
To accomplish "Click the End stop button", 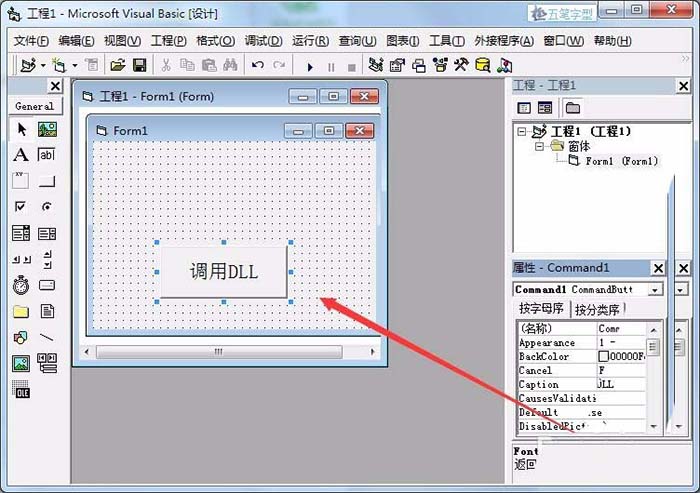I will click(352, 67).
